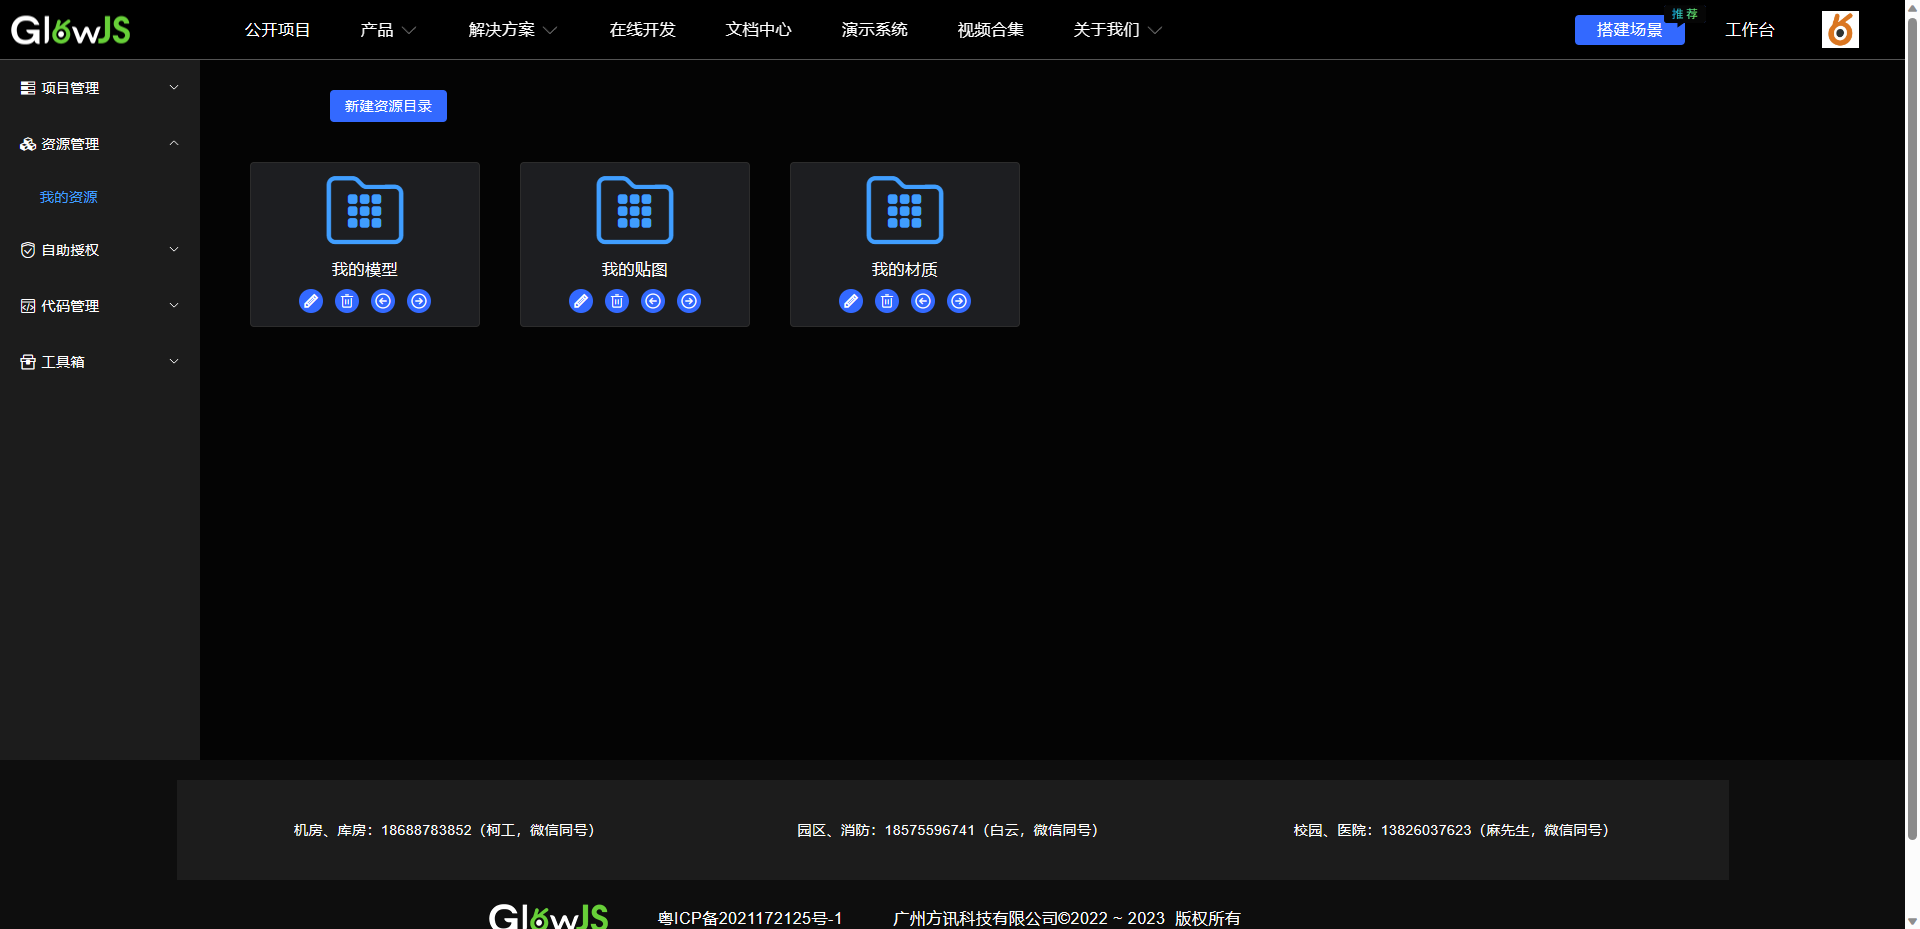Click the scrollbar down arrow
The width and height of the screenshot is (1920, 929).
click(1912, 921)
